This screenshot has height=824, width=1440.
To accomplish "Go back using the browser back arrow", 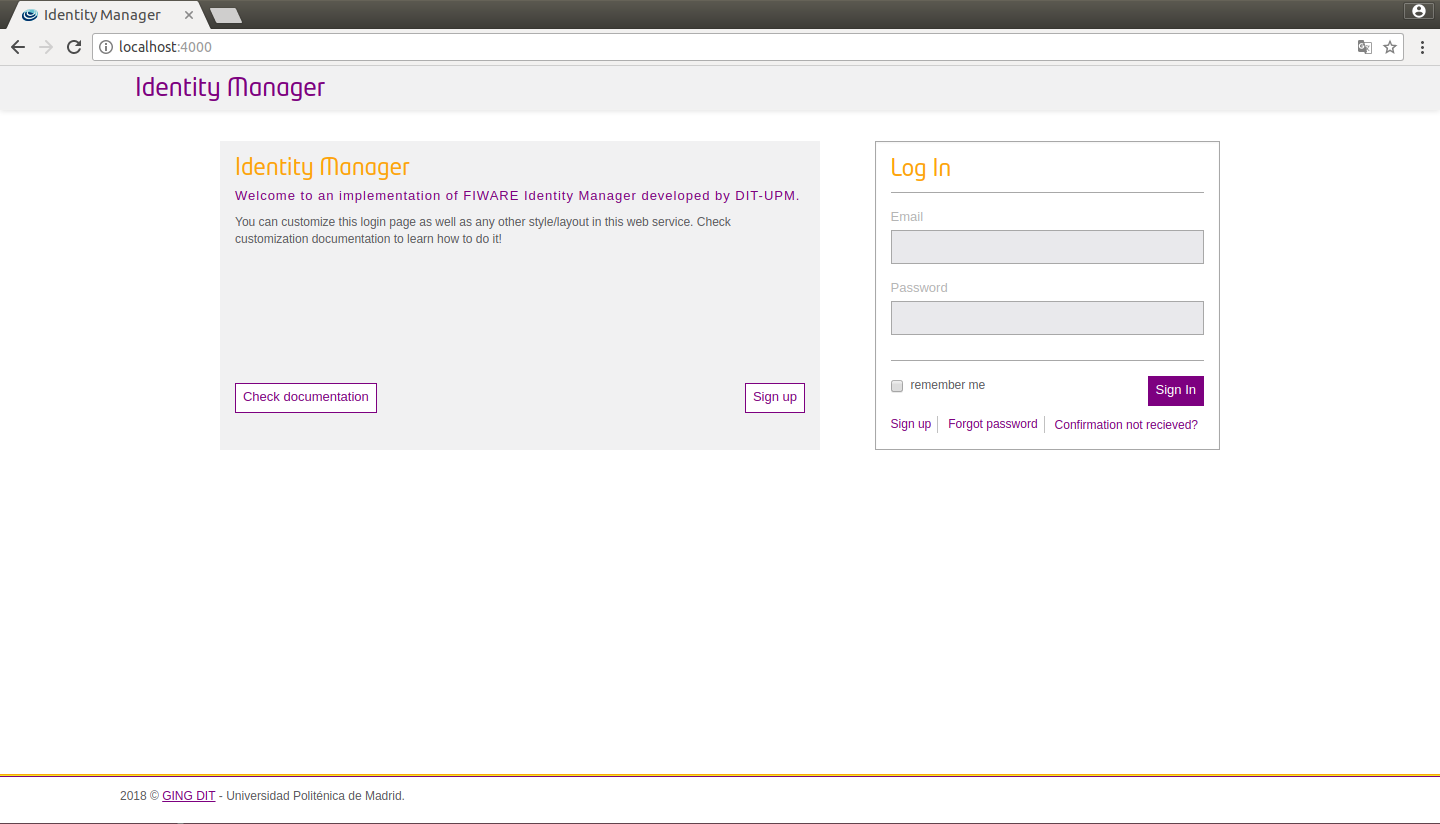I will [x=18, y=47].
